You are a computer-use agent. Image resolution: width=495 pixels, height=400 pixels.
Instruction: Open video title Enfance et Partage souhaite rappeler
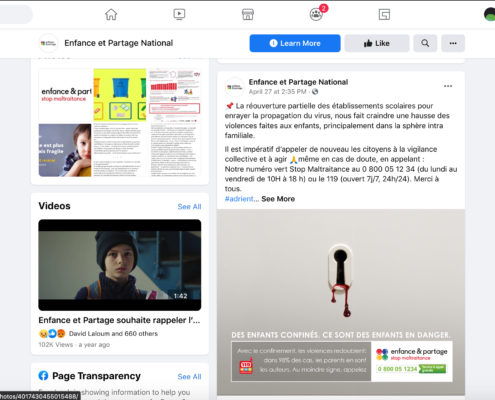point(119,320)
